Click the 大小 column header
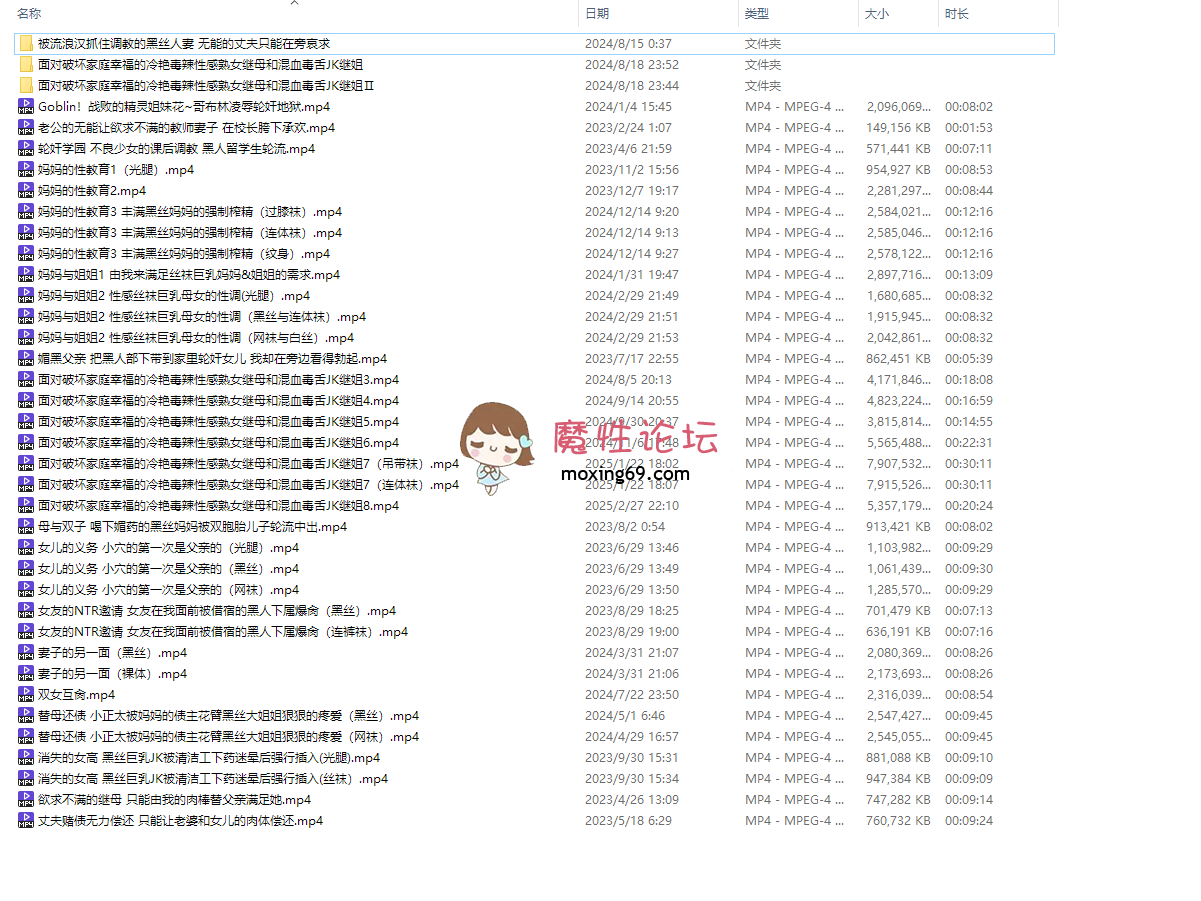 (x=877, y=14)
